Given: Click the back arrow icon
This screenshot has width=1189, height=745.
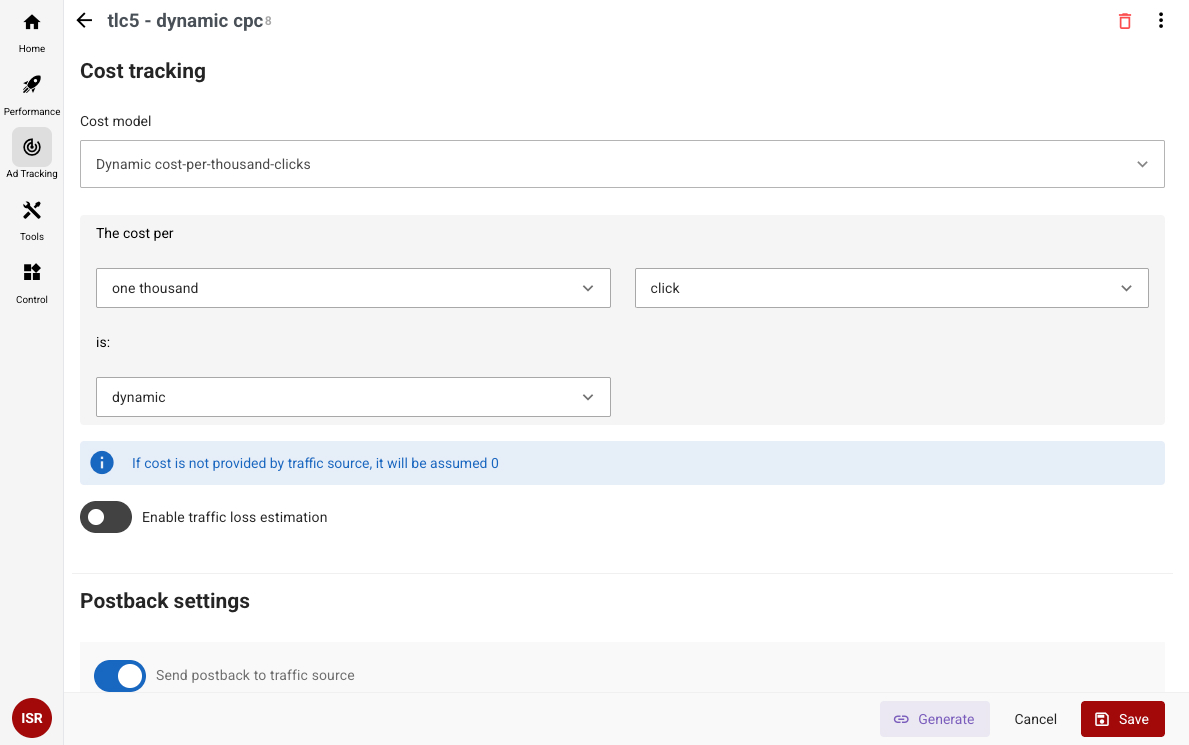Looking at the screenshot, I should (x=85, y=21).
